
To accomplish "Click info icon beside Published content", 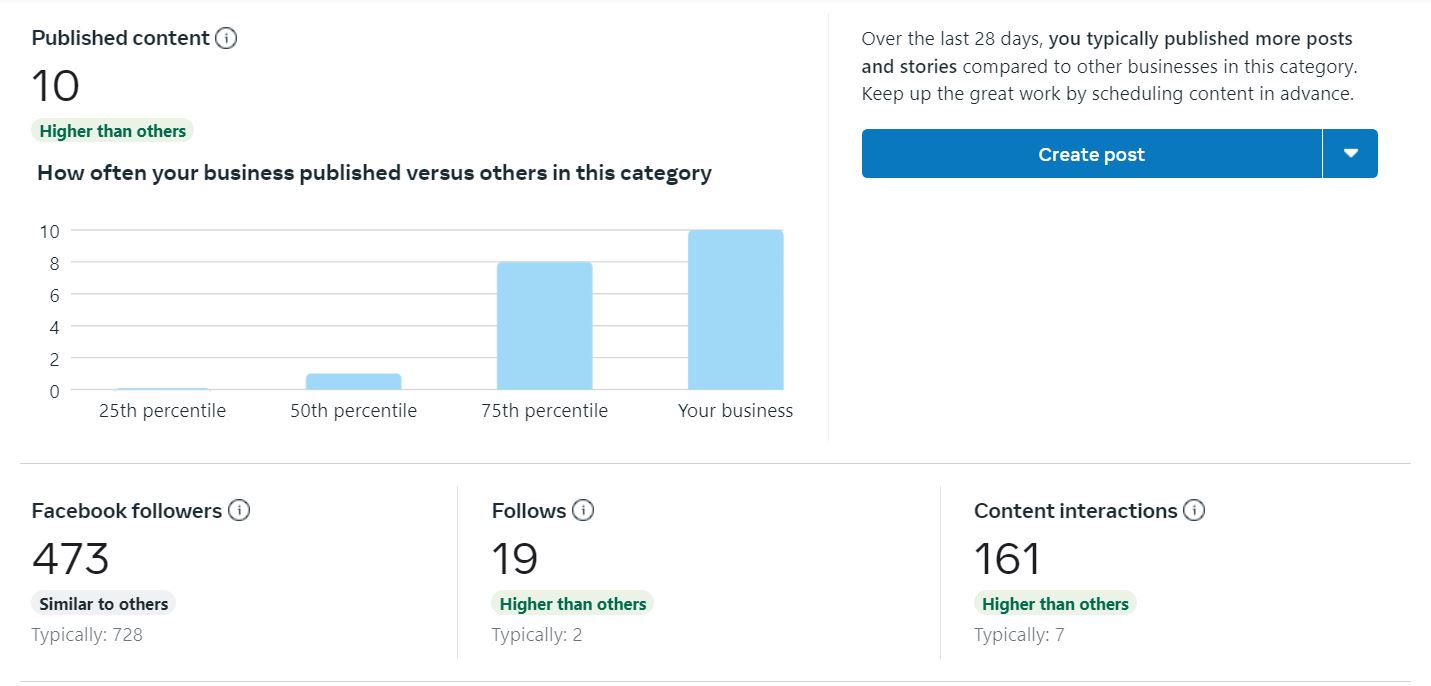I will pyautogui.click(x=227, y=39).
